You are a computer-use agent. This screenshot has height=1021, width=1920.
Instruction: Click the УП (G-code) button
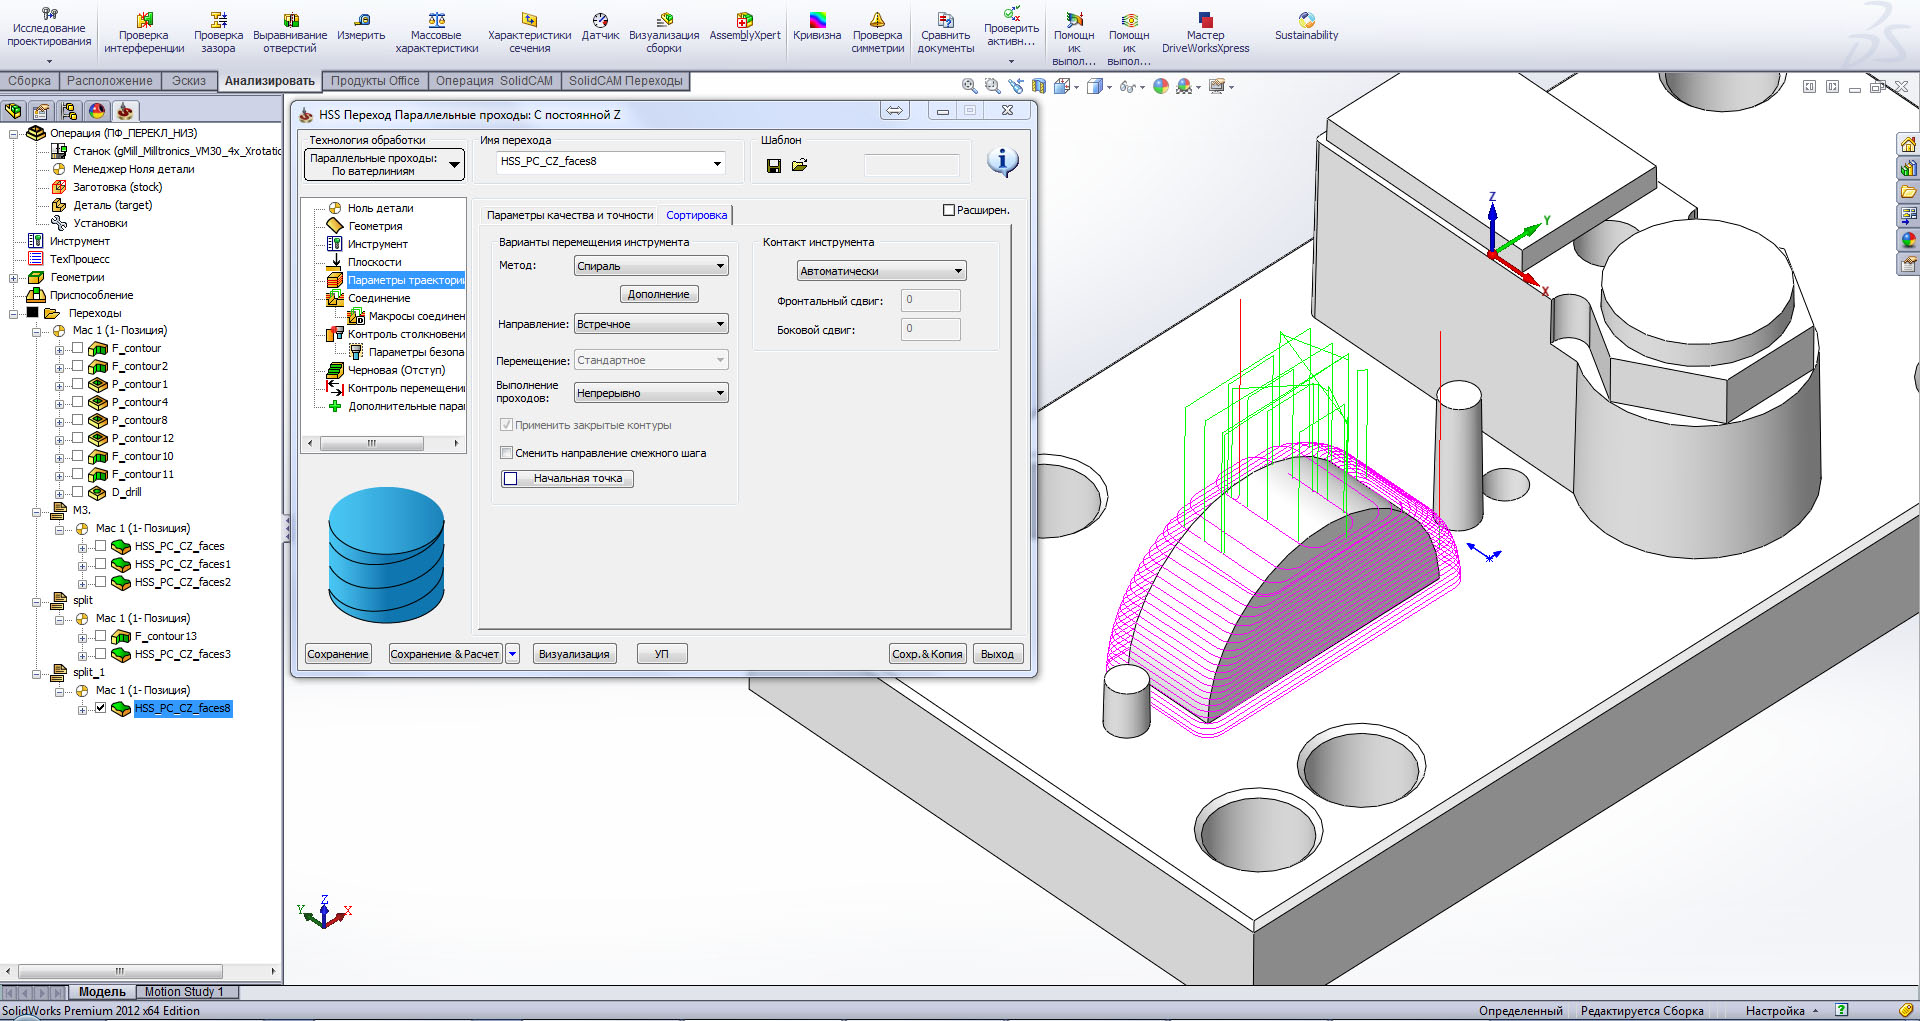pos(661,654)
